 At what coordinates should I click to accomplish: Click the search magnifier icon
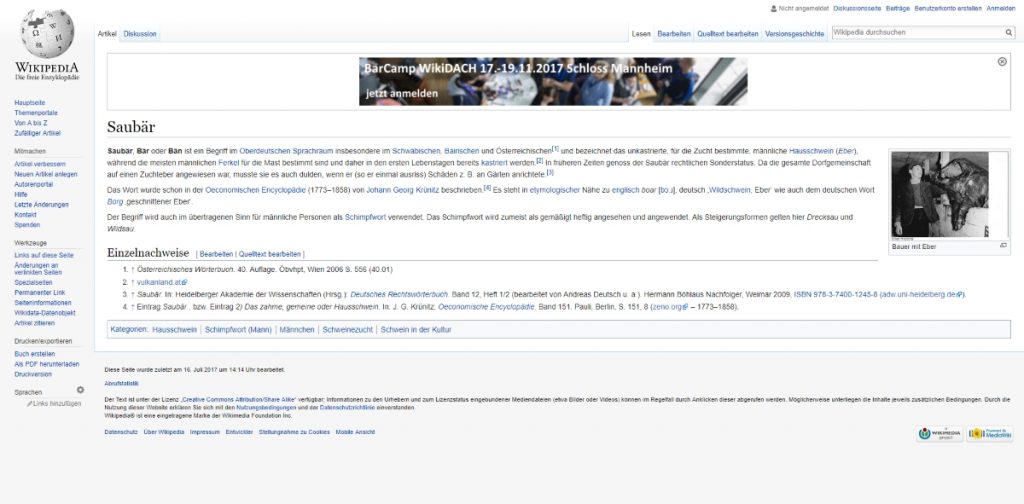(1009, 32)
